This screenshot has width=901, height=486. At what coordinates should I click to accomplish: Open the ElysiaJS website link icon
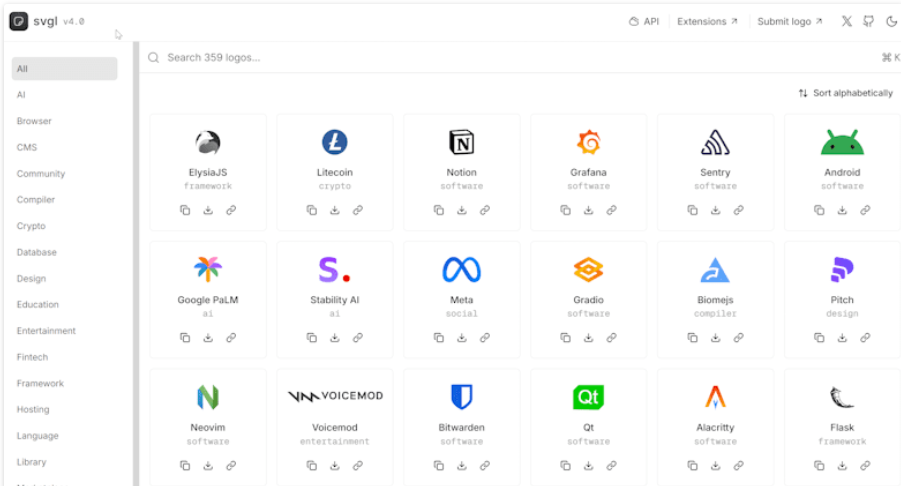click(231, 210)
